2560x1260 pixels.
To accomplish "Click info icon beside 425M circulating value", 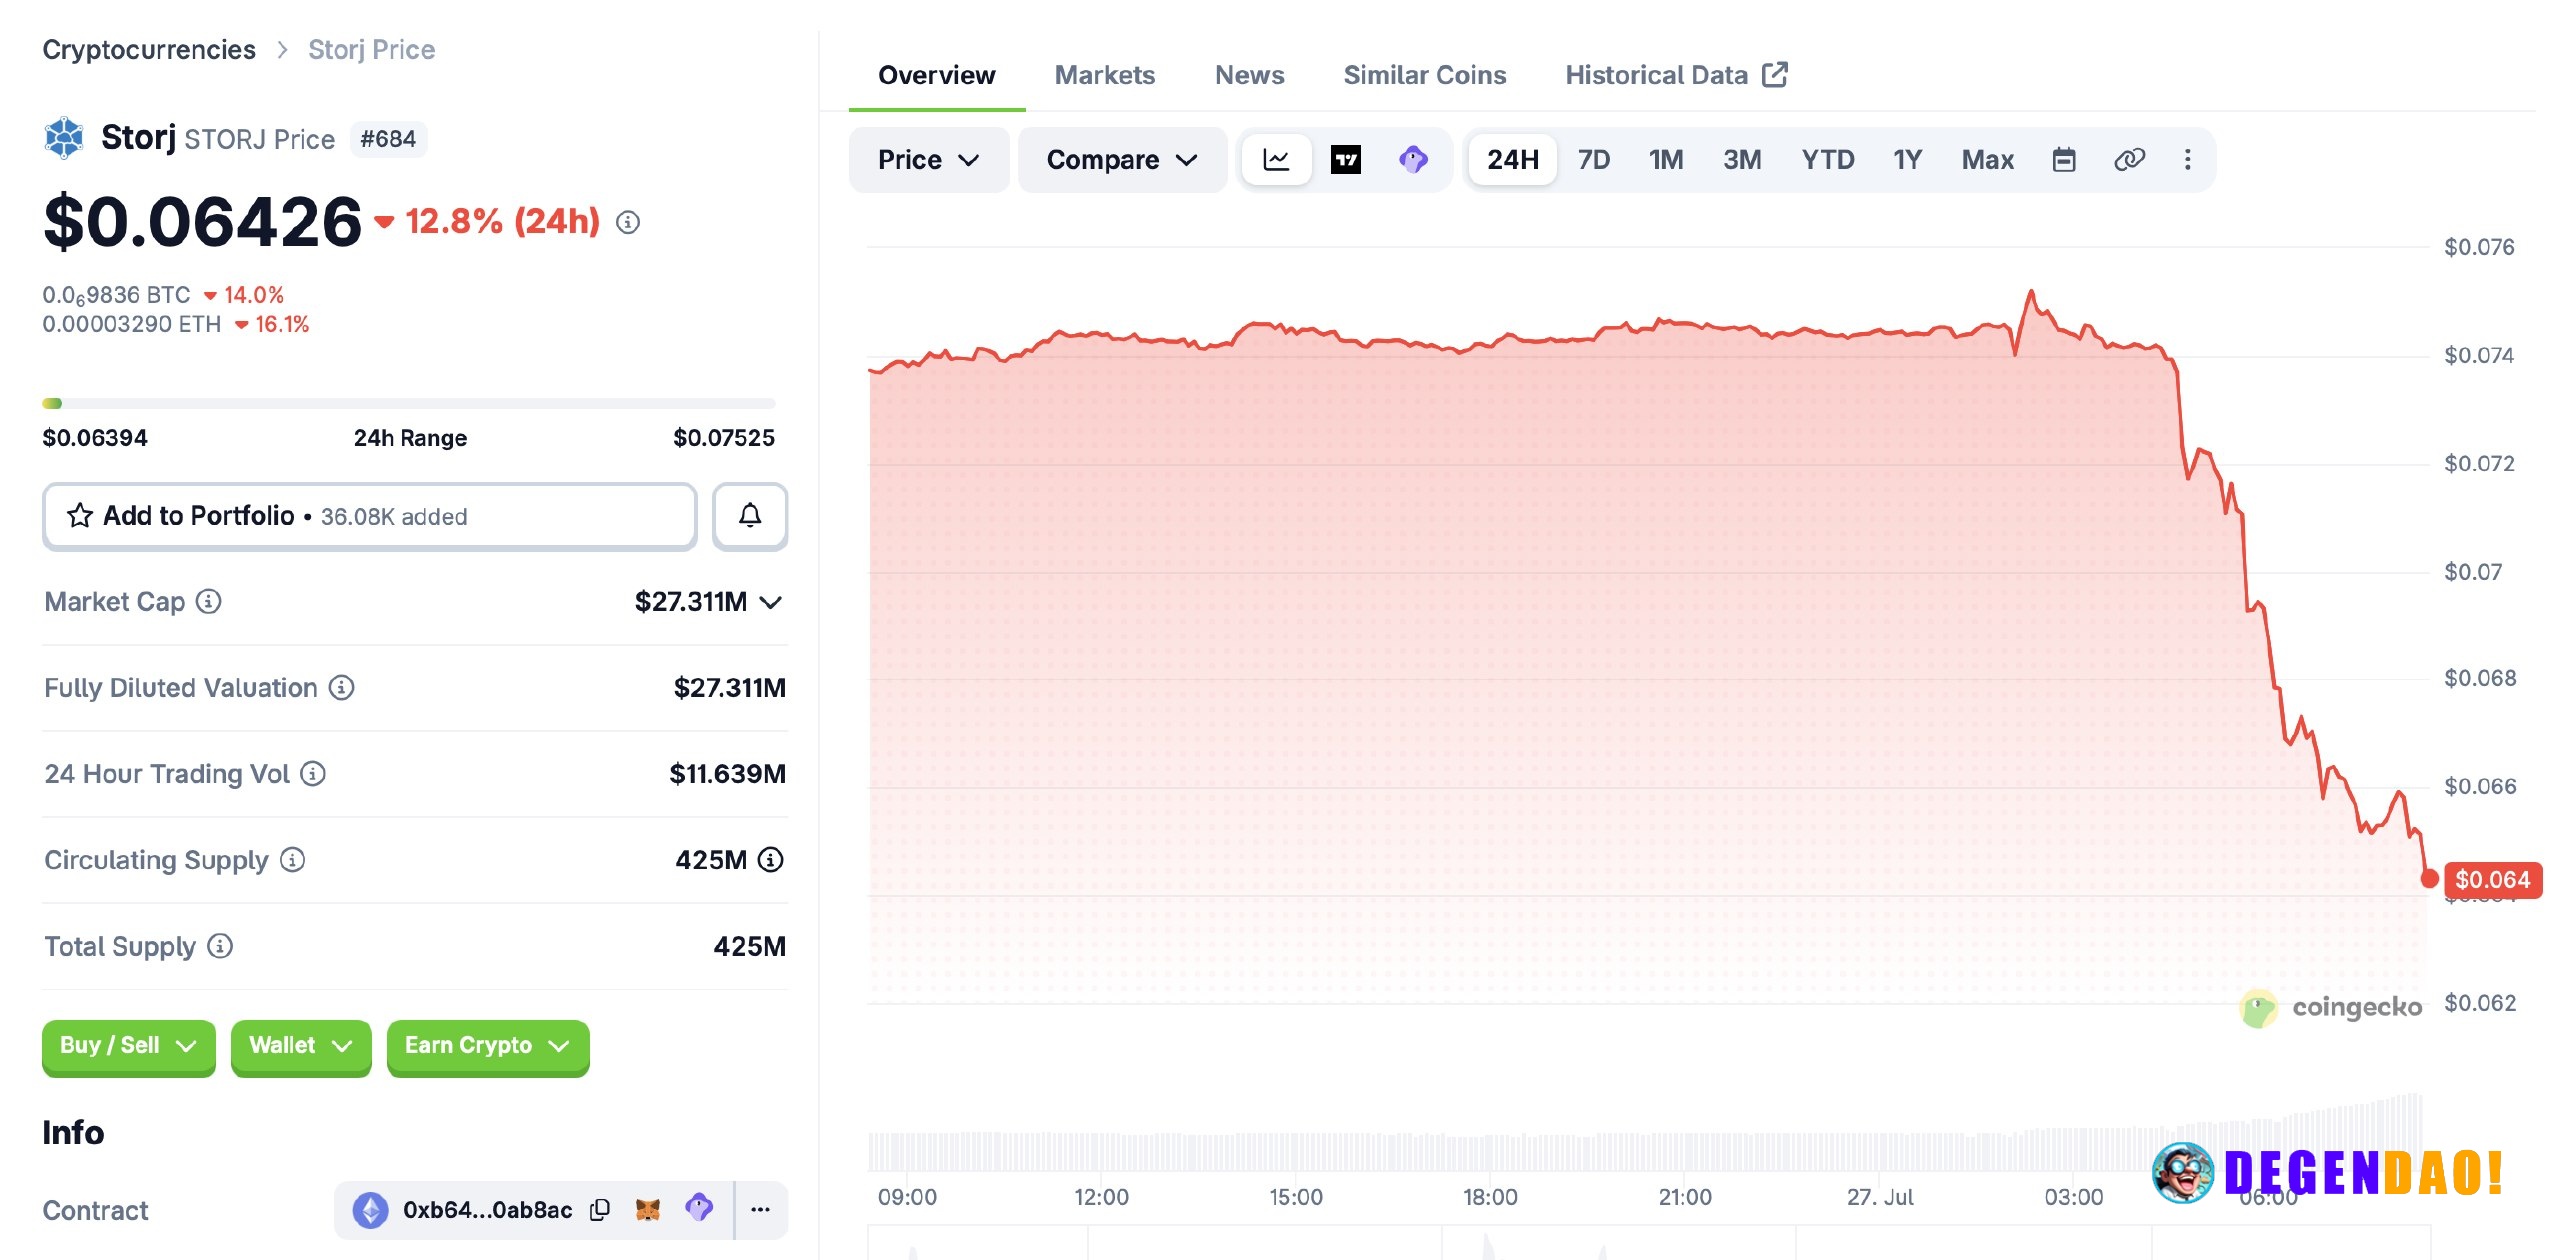I will click(770, 860).
